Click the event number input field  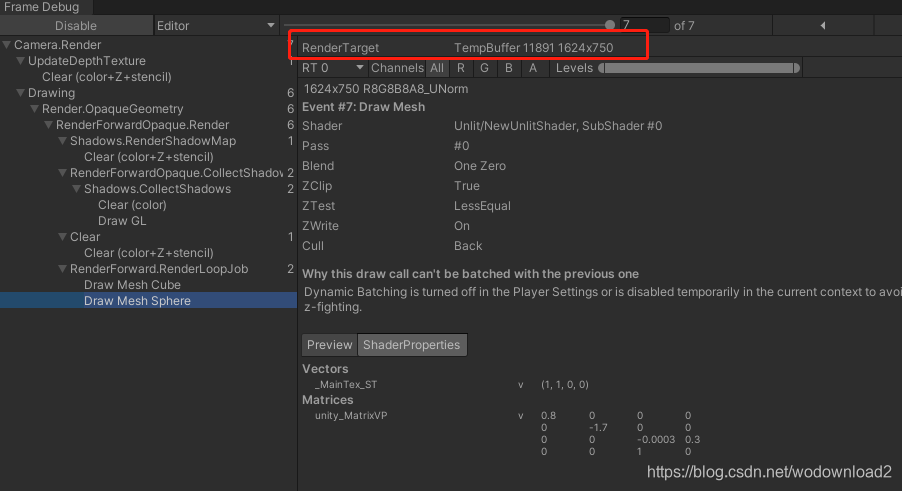(644, 25)
